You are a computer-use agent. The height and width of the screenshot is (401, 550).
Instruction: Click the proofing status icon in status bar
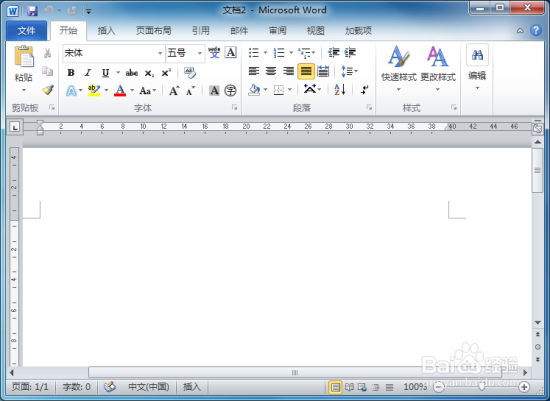tap(110, 387)
